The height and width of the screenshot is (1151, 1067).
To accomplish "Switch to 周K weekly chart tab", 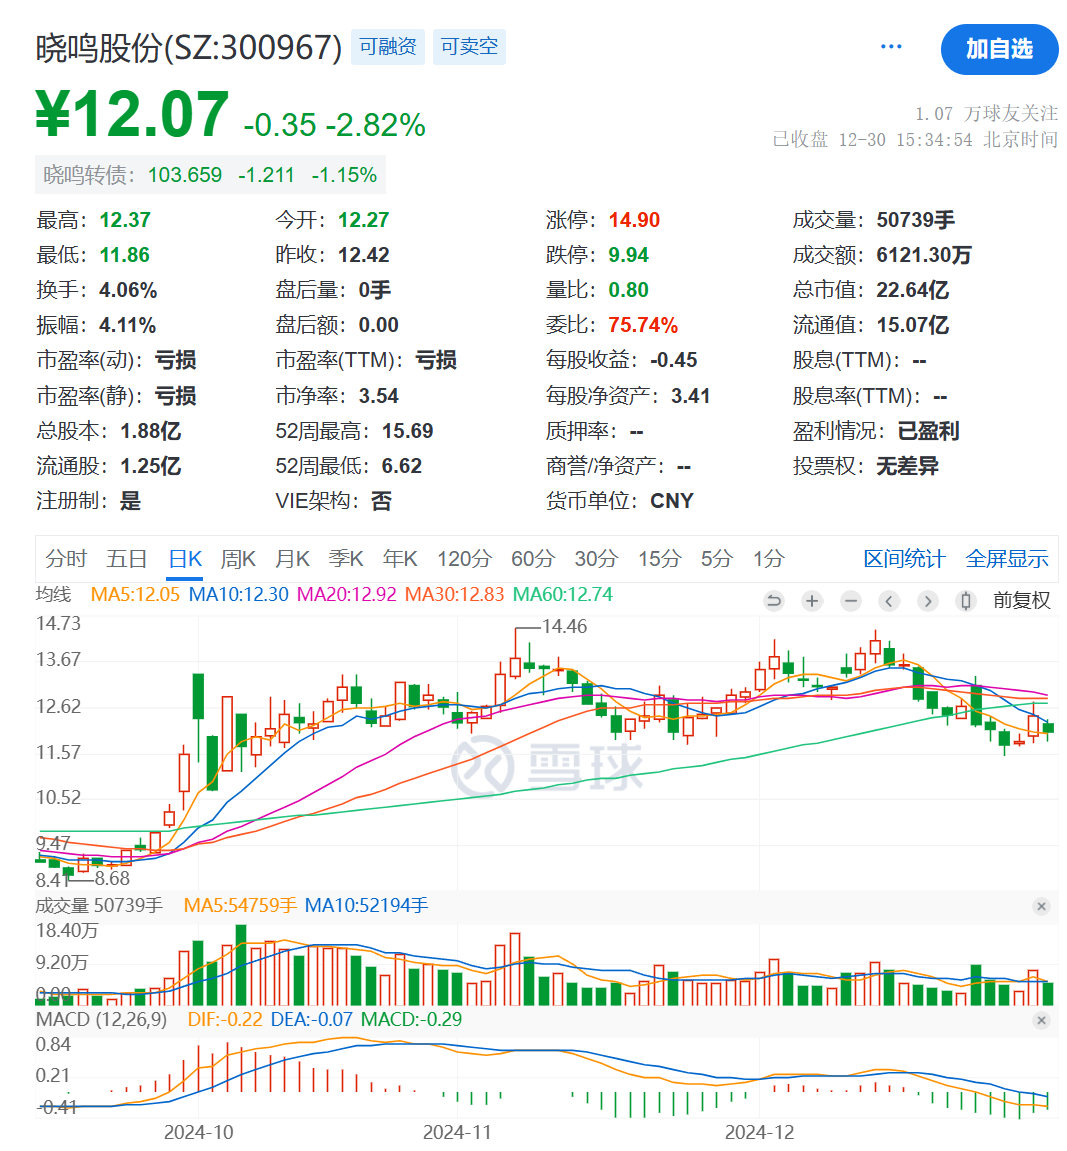I will [x=238, y=559].
